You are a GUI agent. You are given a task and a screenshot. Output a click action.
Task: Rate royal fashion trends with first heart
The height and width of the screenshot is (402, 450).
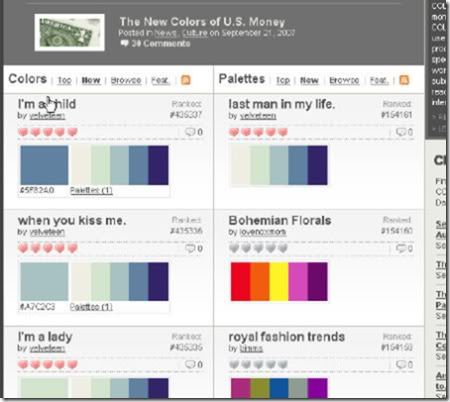234,364
